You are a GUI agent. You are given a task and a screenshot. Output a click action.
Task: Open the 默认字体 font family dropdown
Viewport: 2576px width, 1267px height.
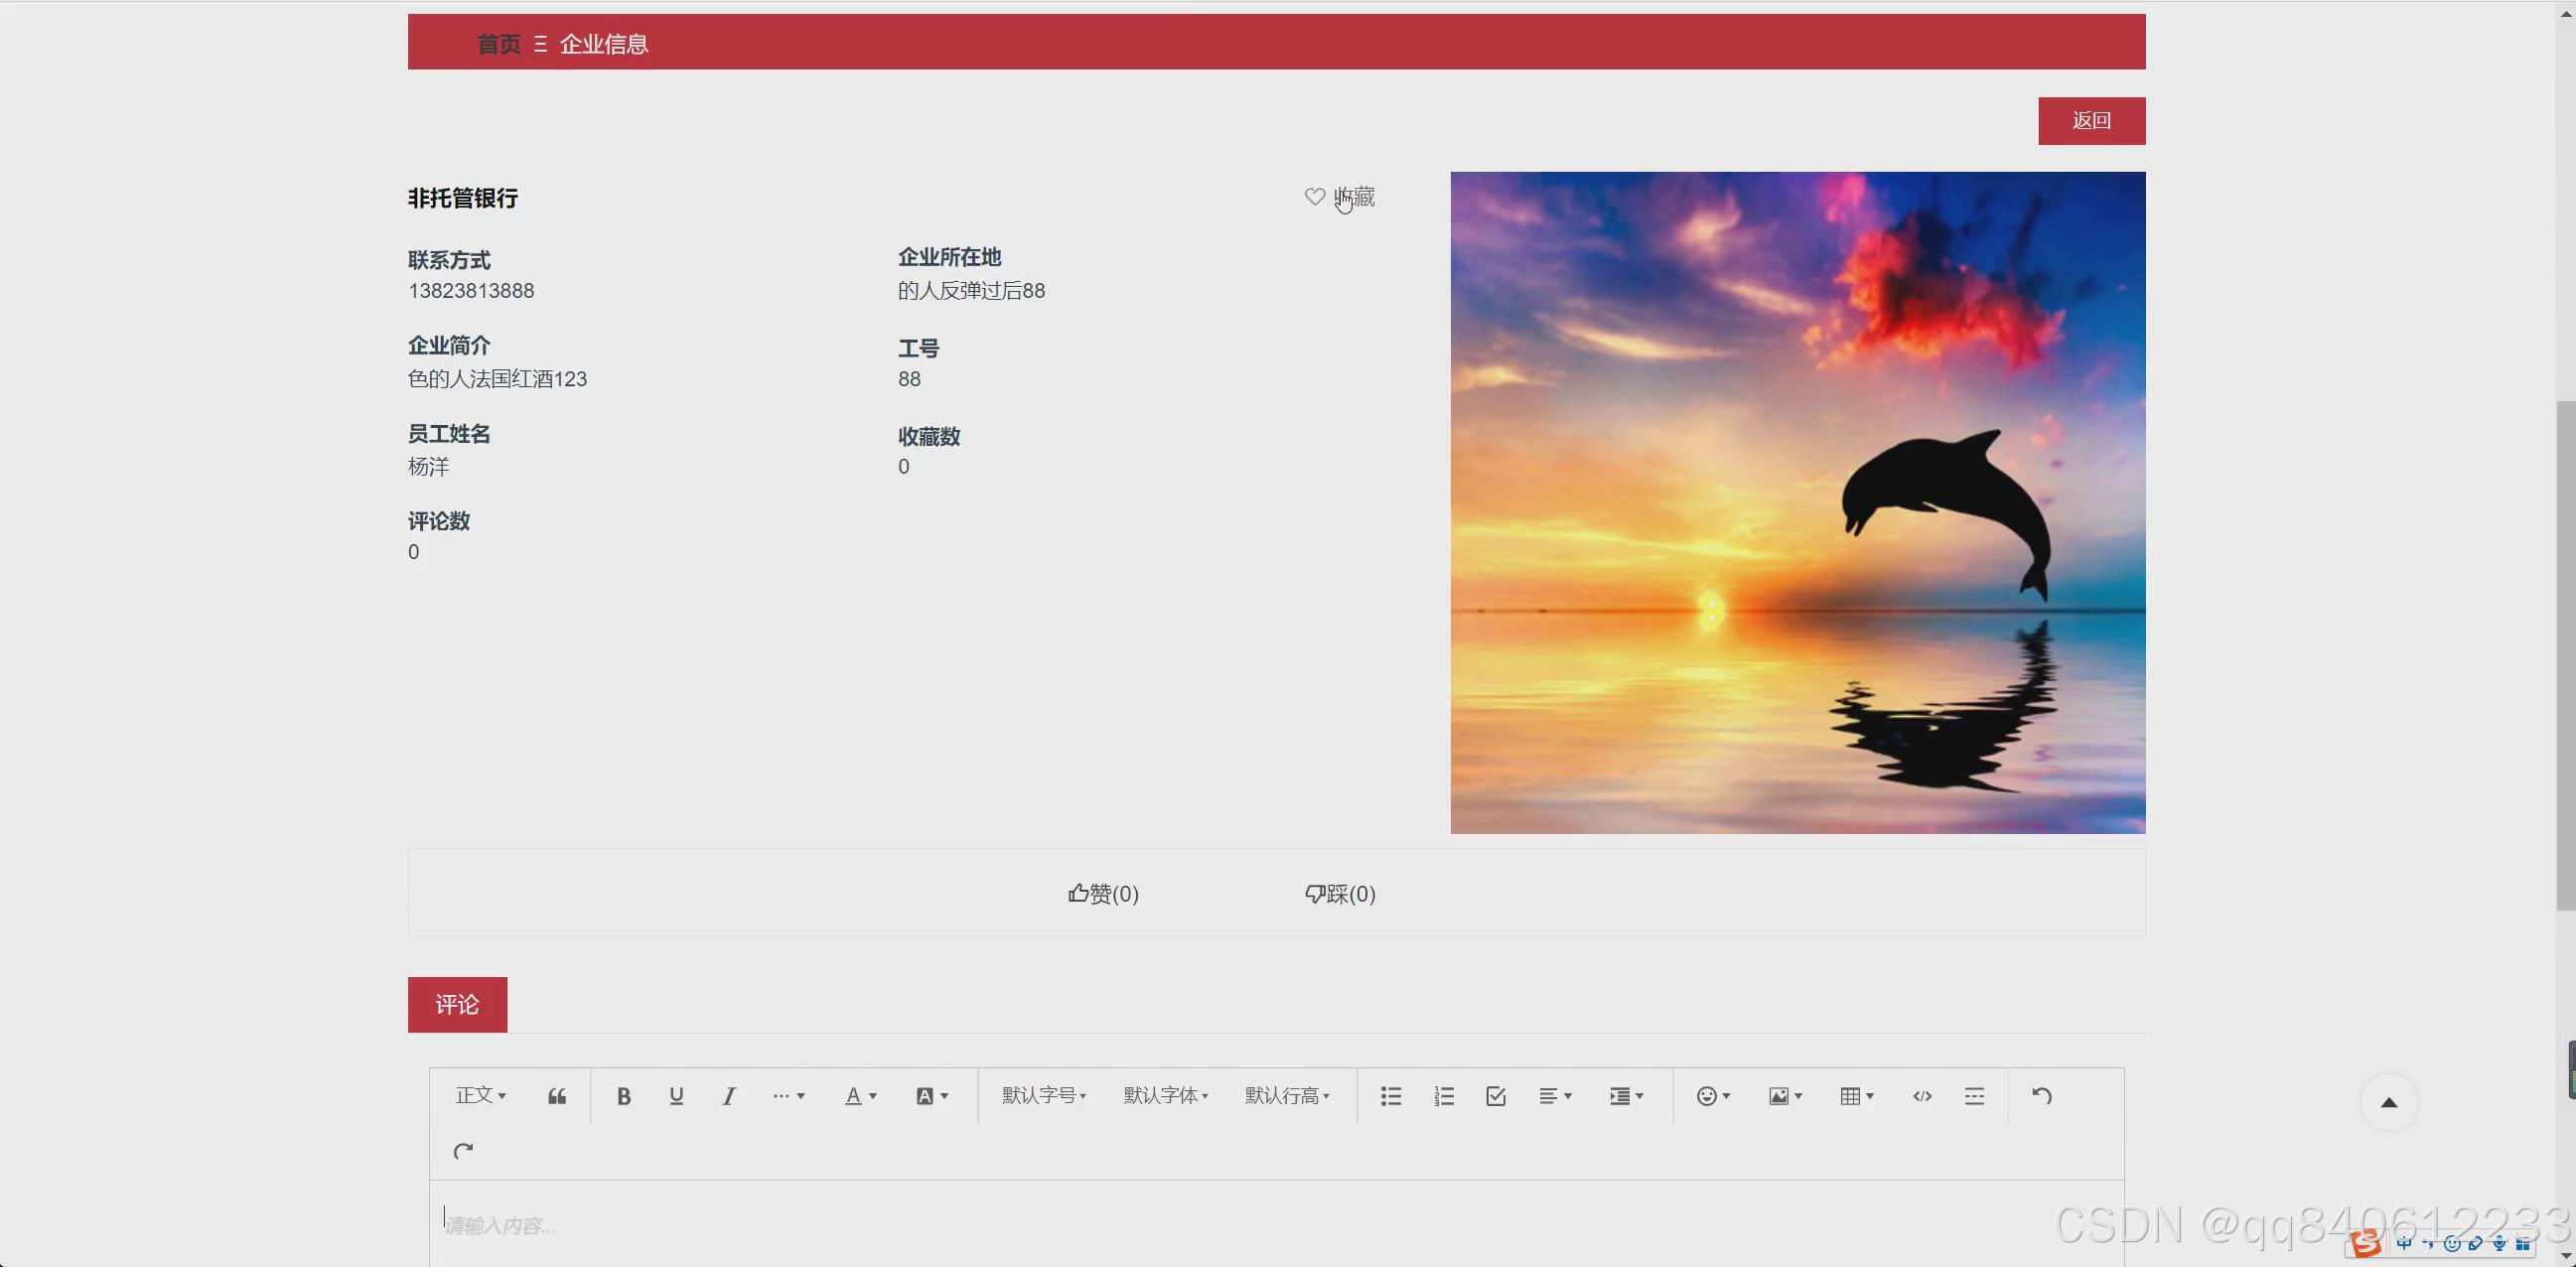[x=1165, y=1095]
